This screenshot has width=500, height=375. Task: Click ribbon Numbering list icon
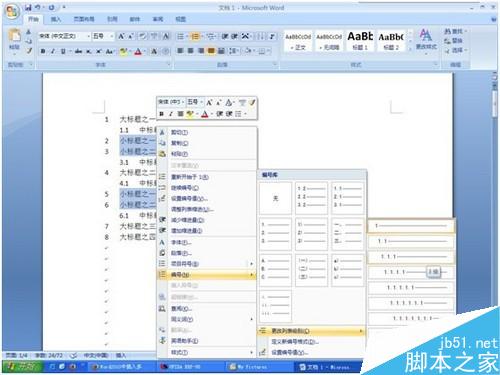tap(195, 36)
